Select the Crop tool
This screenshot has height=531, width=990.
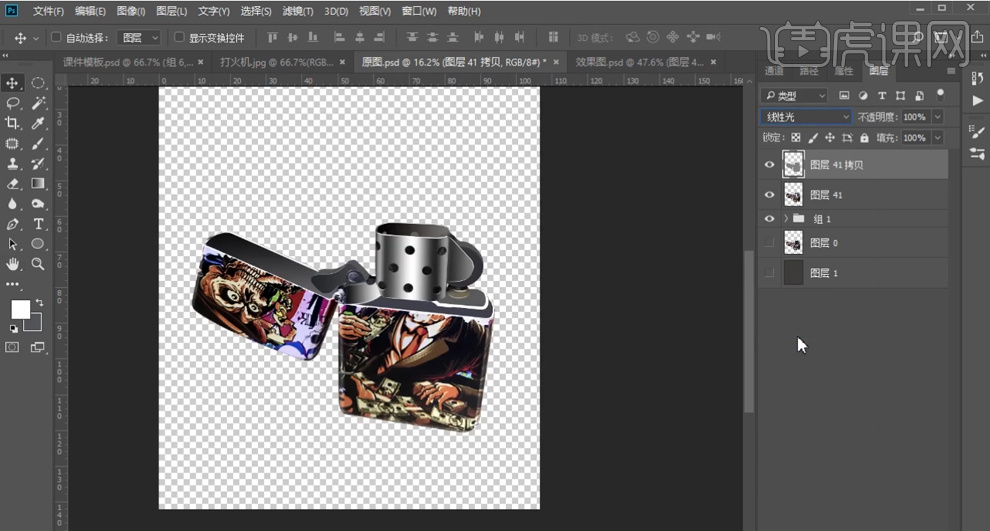pos(12,123)
